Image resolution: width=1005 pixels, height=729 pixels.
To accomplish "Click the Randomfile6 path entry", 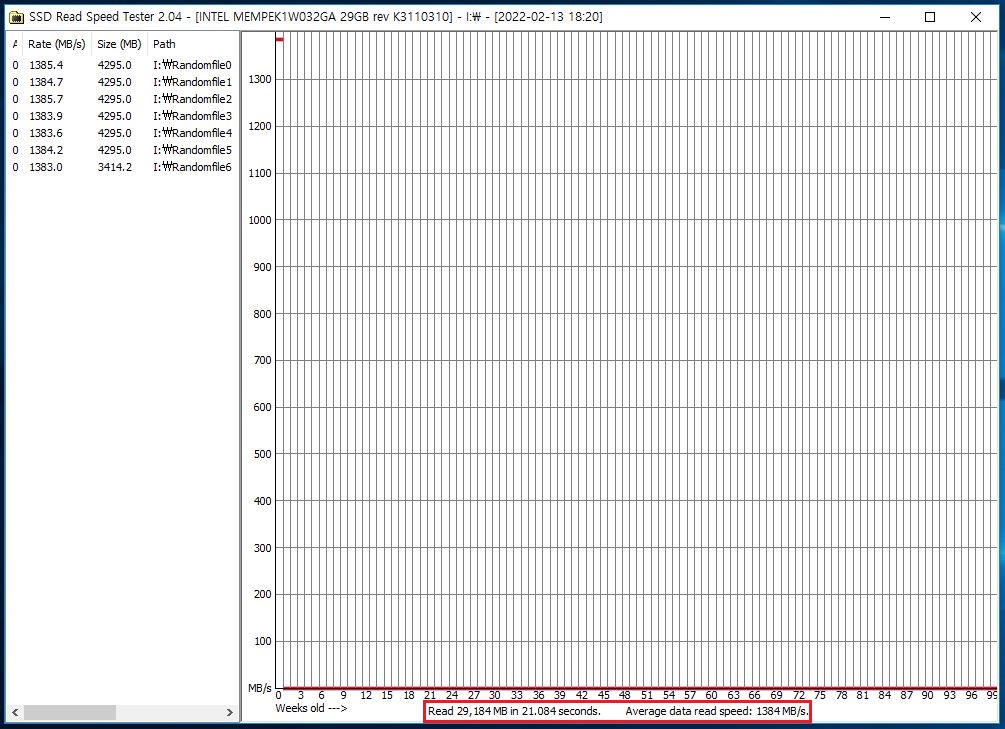I will point(192,167).
